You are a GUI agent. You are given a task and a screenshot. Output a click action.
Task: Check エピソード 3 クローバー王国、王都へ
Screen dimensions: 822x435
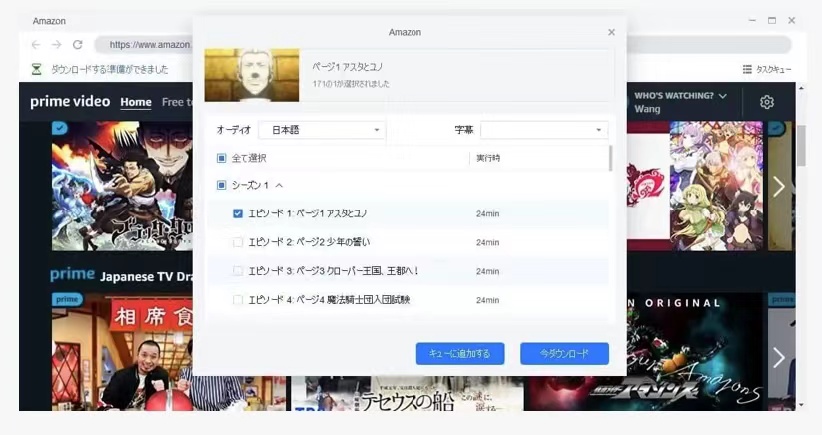click(x=237, y=271)
